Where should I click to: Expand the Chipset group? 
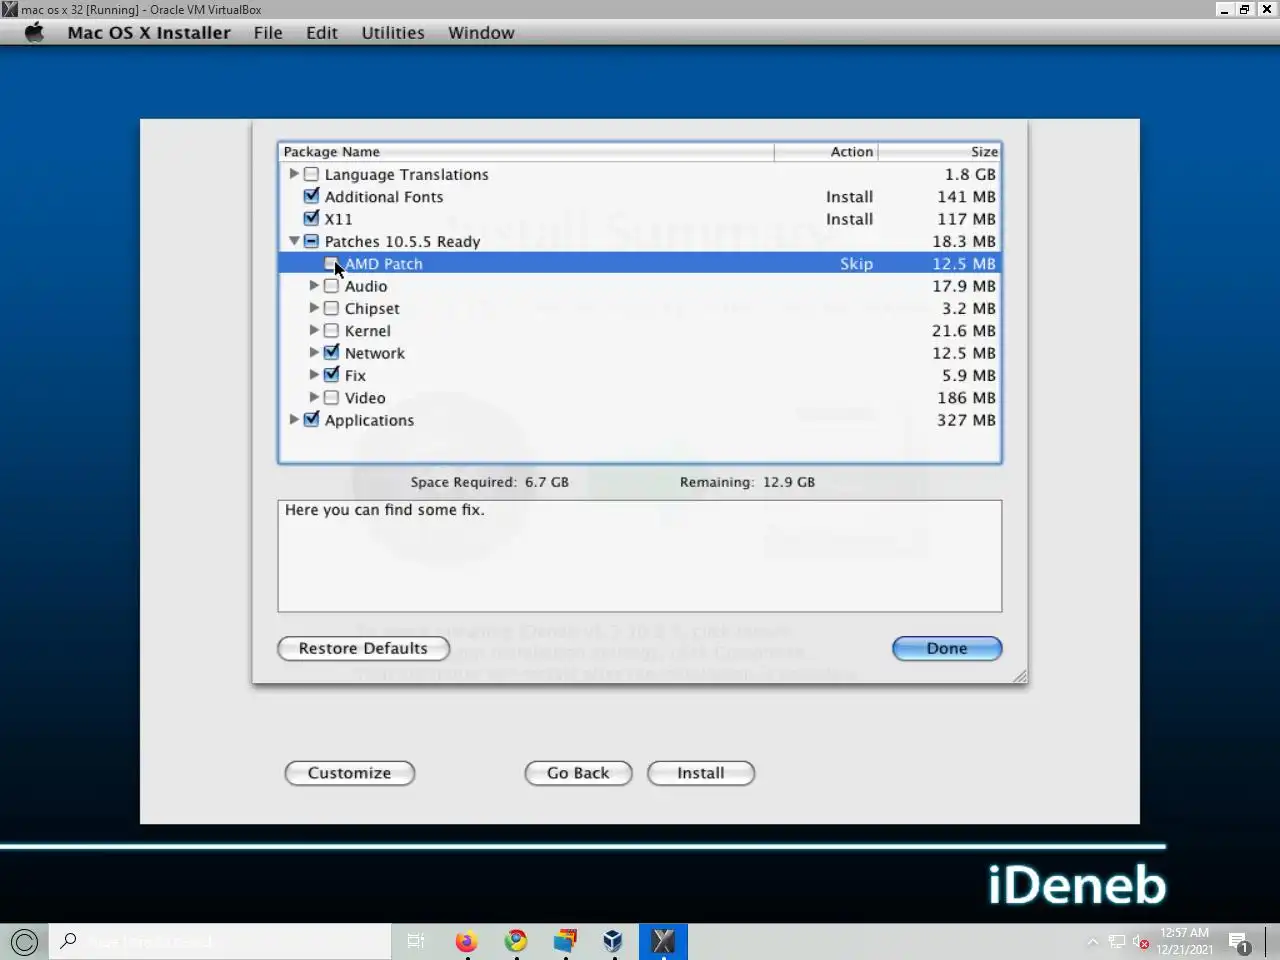coord(314,308)
